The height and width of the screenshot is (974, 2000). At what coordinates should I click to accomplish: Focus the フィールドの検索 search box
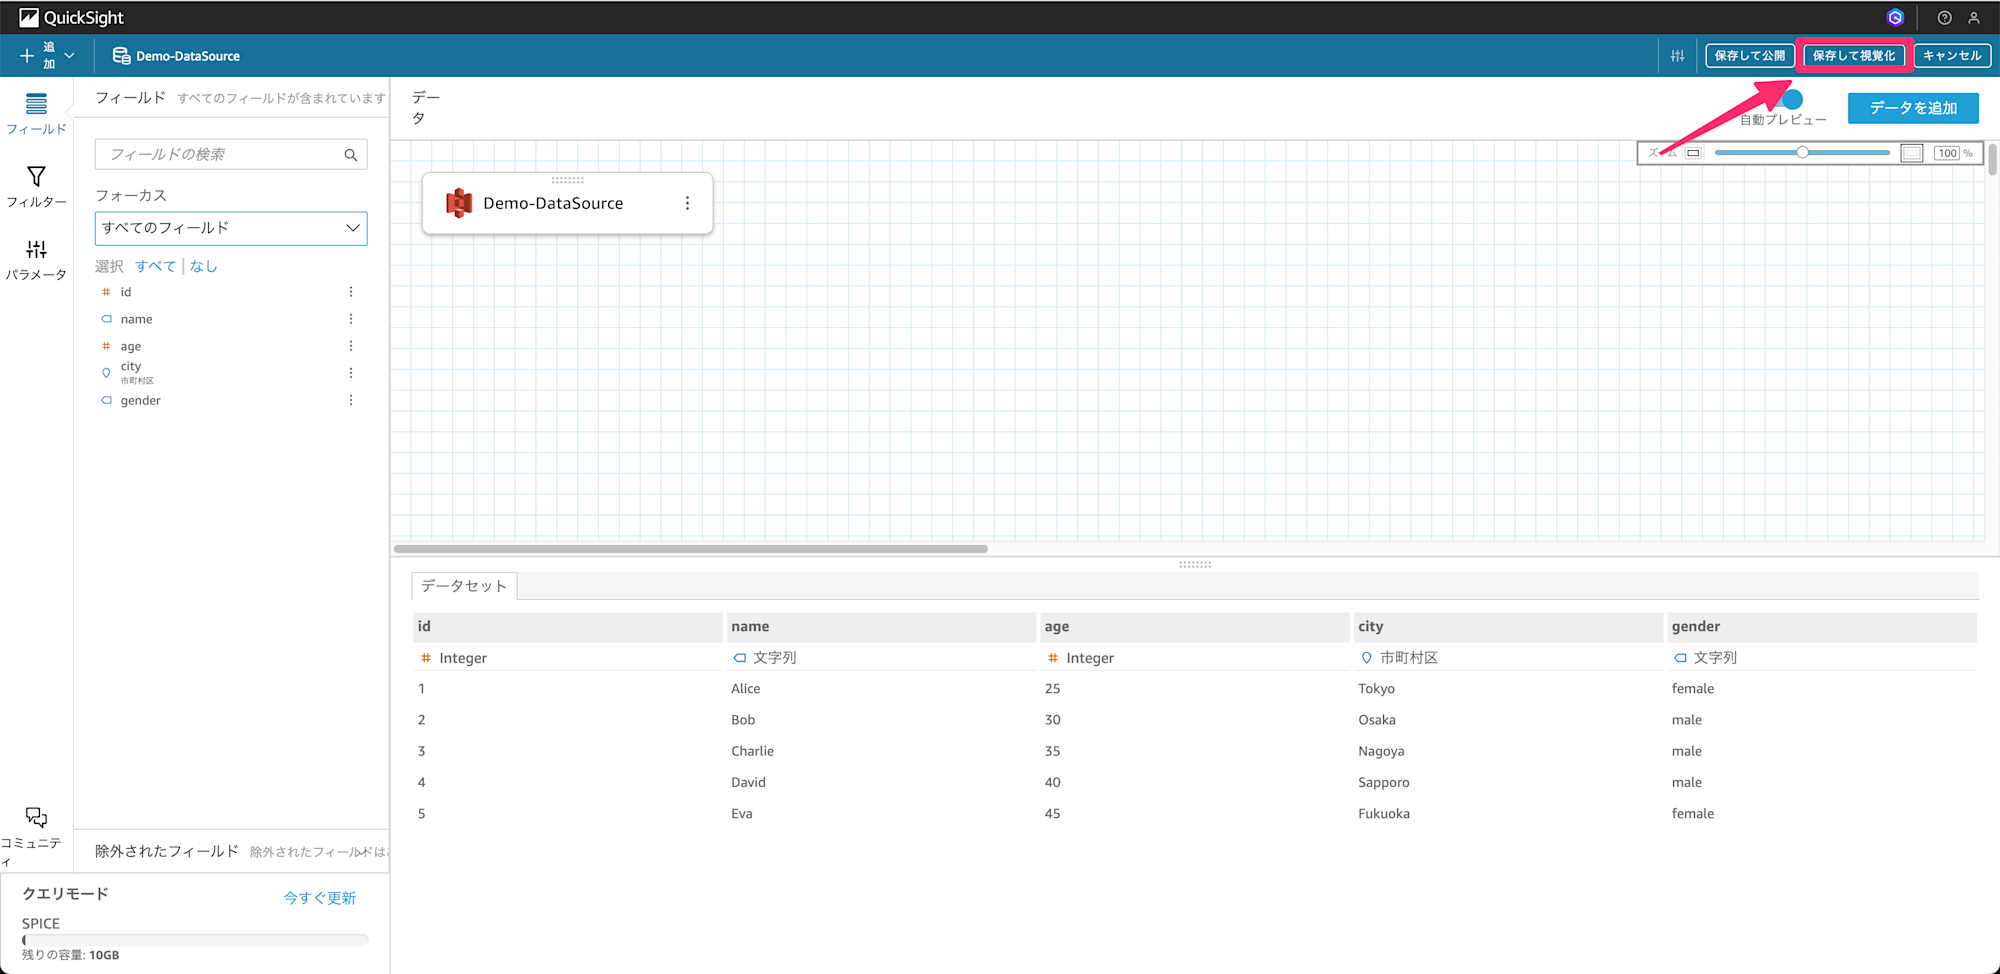(x=231, y=154)
